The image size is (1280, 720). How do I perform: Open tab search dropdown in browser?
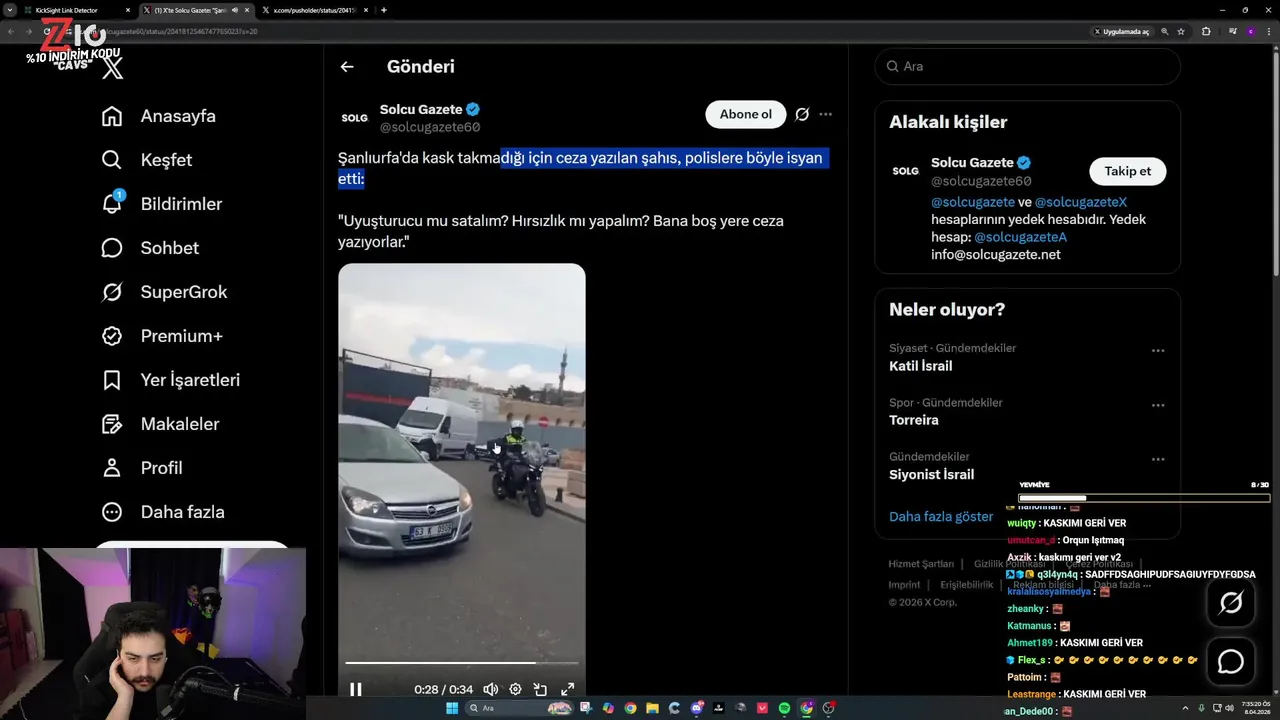pos(10,10)
